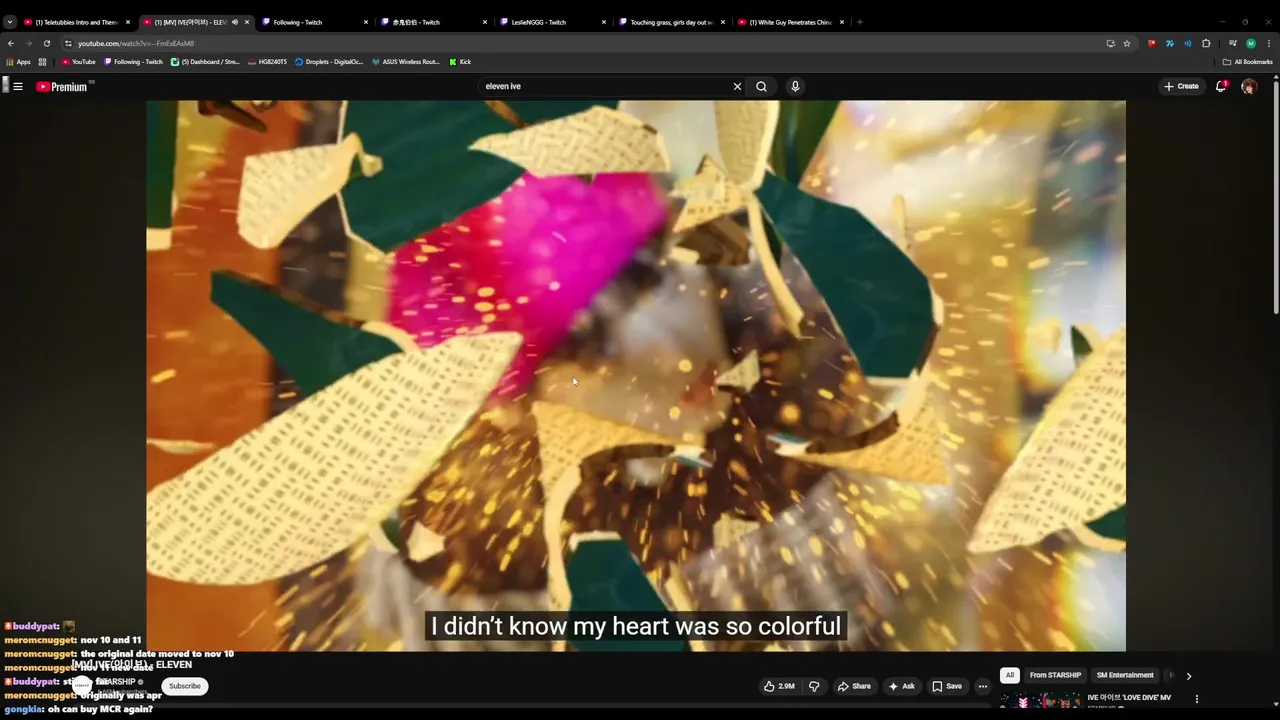1280x720 pixels.
Task: Open the Dashboard / Stre... bookmark
Action: 205,62
